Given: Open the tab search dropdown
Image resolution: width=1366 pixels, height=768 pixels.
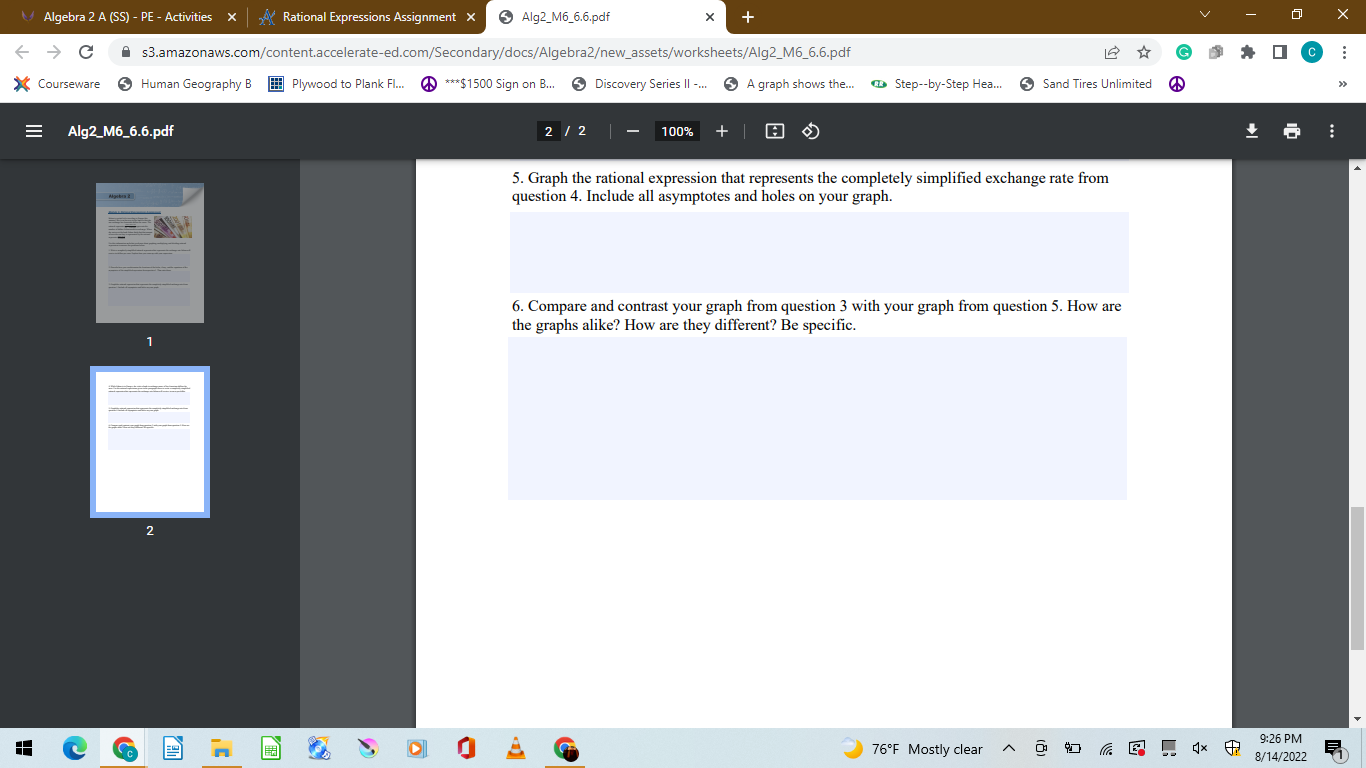Looking at the screenshot, I should pyautogui.click(x=1204, y=15).
